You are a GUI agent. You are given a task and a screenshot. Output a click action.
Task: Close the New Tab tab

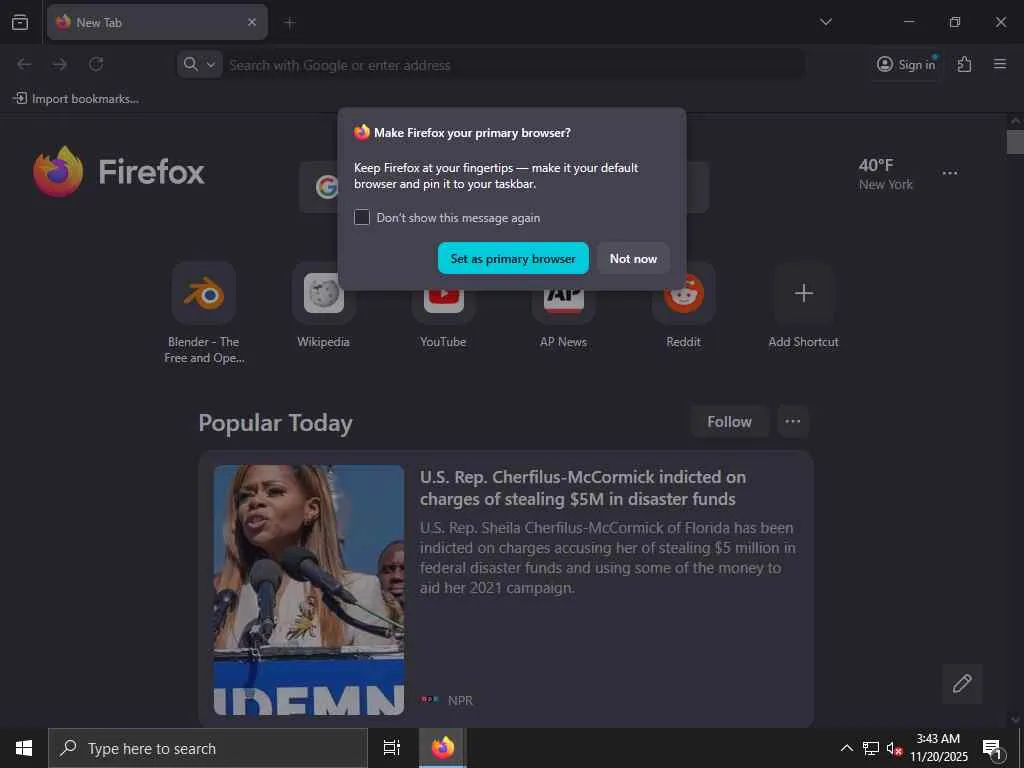[251, 22]
